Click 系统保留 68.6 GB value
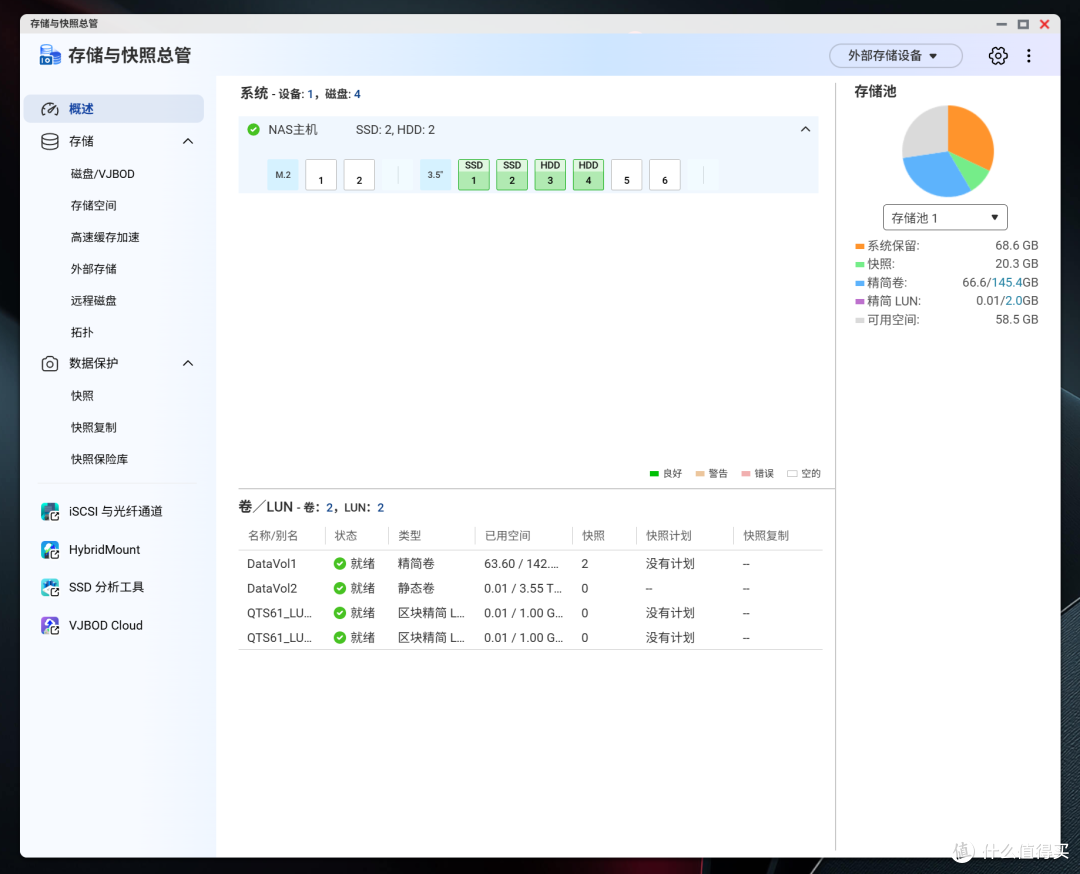 coord(1016,246)
